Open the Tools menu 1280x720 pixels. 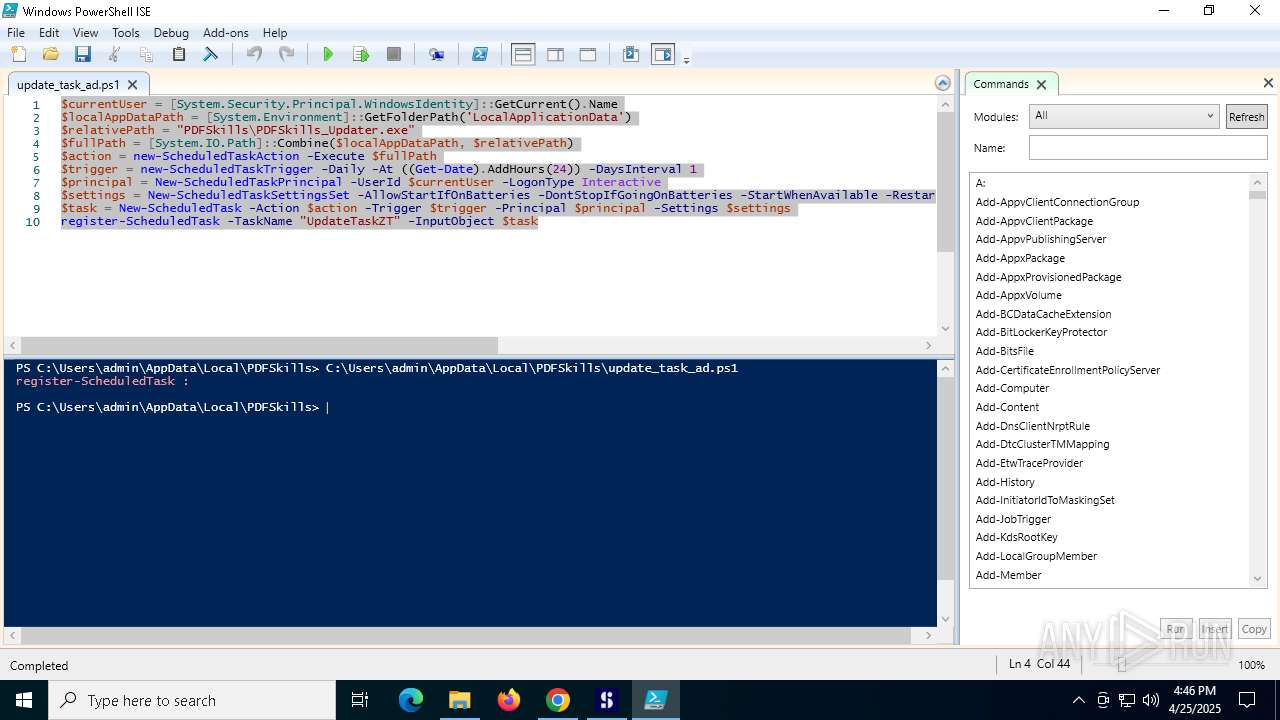click(x=126, y=33)
